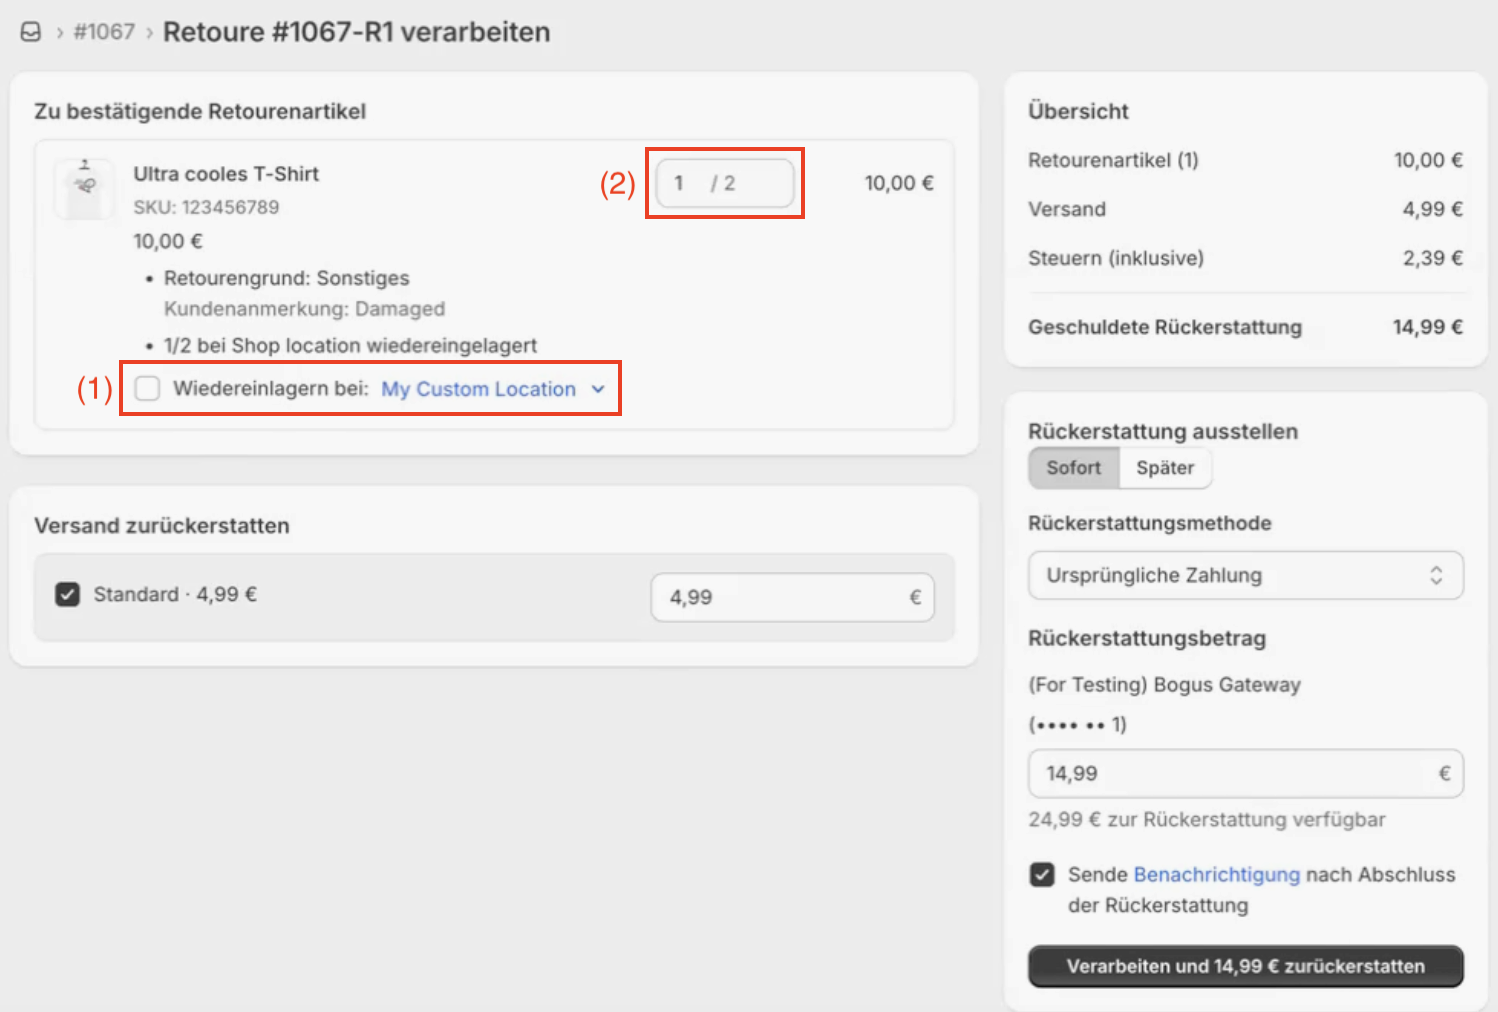Click the euro symbol in shipping amount field
Image resolution: width=1498 pixels, height=1012 pixels.
pos(914,598)
